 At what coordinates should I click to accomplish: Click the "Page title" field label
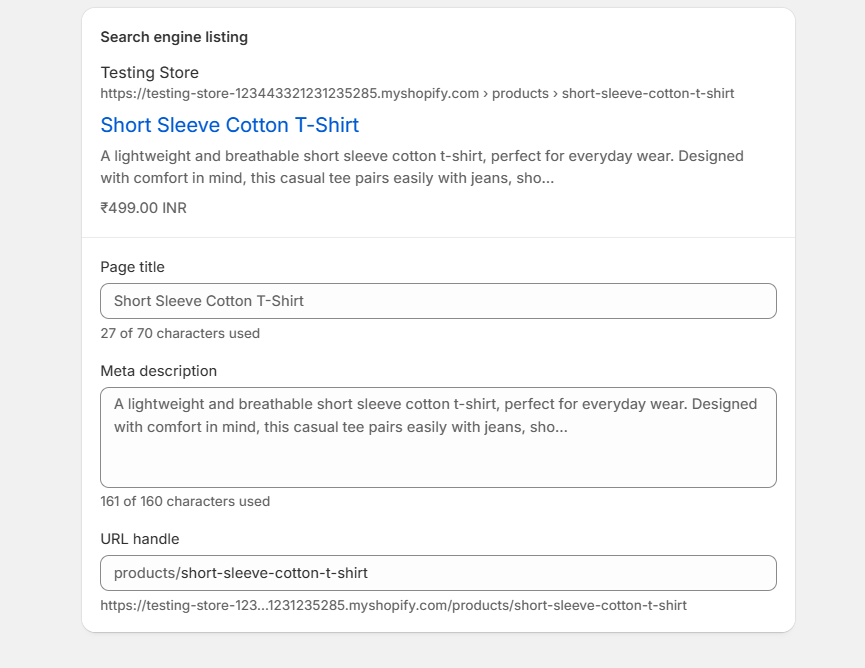point(132,267)
